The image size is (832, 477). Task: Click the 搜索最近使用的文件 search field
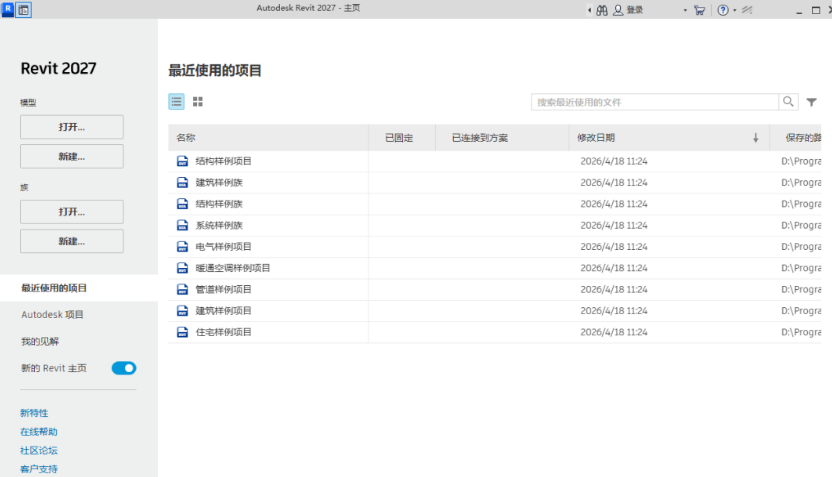click(654, 102)
